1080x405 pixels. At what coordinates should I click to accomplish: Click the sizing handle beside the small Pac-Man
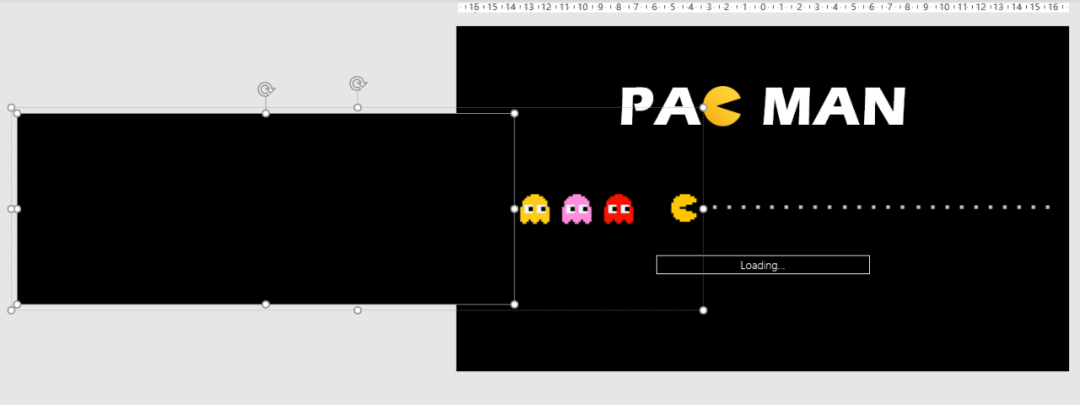pyautogui.click(x=703, y=208)
